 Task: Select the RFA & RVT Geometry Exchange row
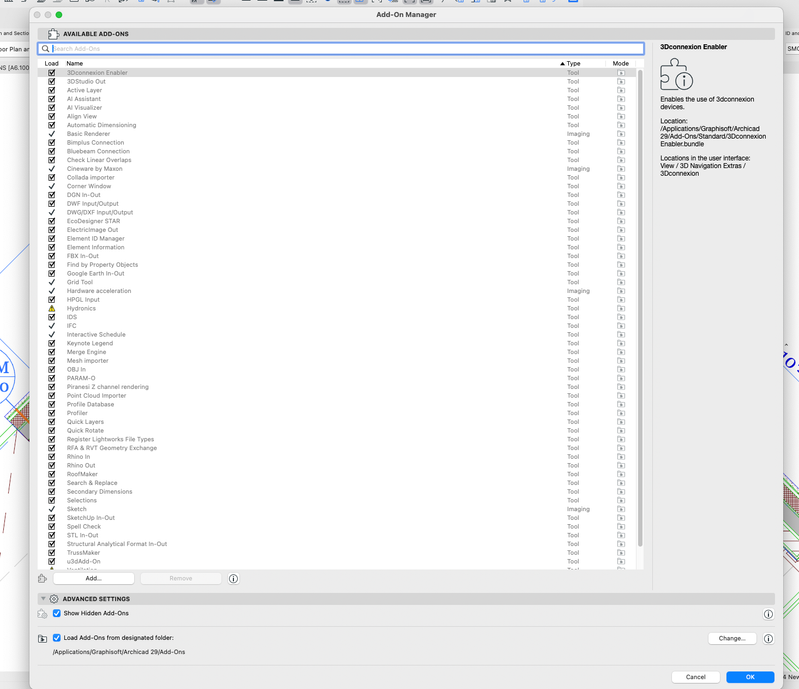337,448
